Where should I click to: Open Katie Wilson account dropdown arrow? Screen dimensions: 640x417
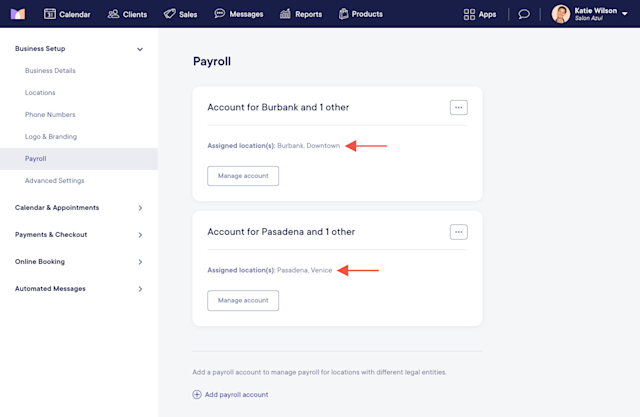pyautogui.click(x=624, y=14)
